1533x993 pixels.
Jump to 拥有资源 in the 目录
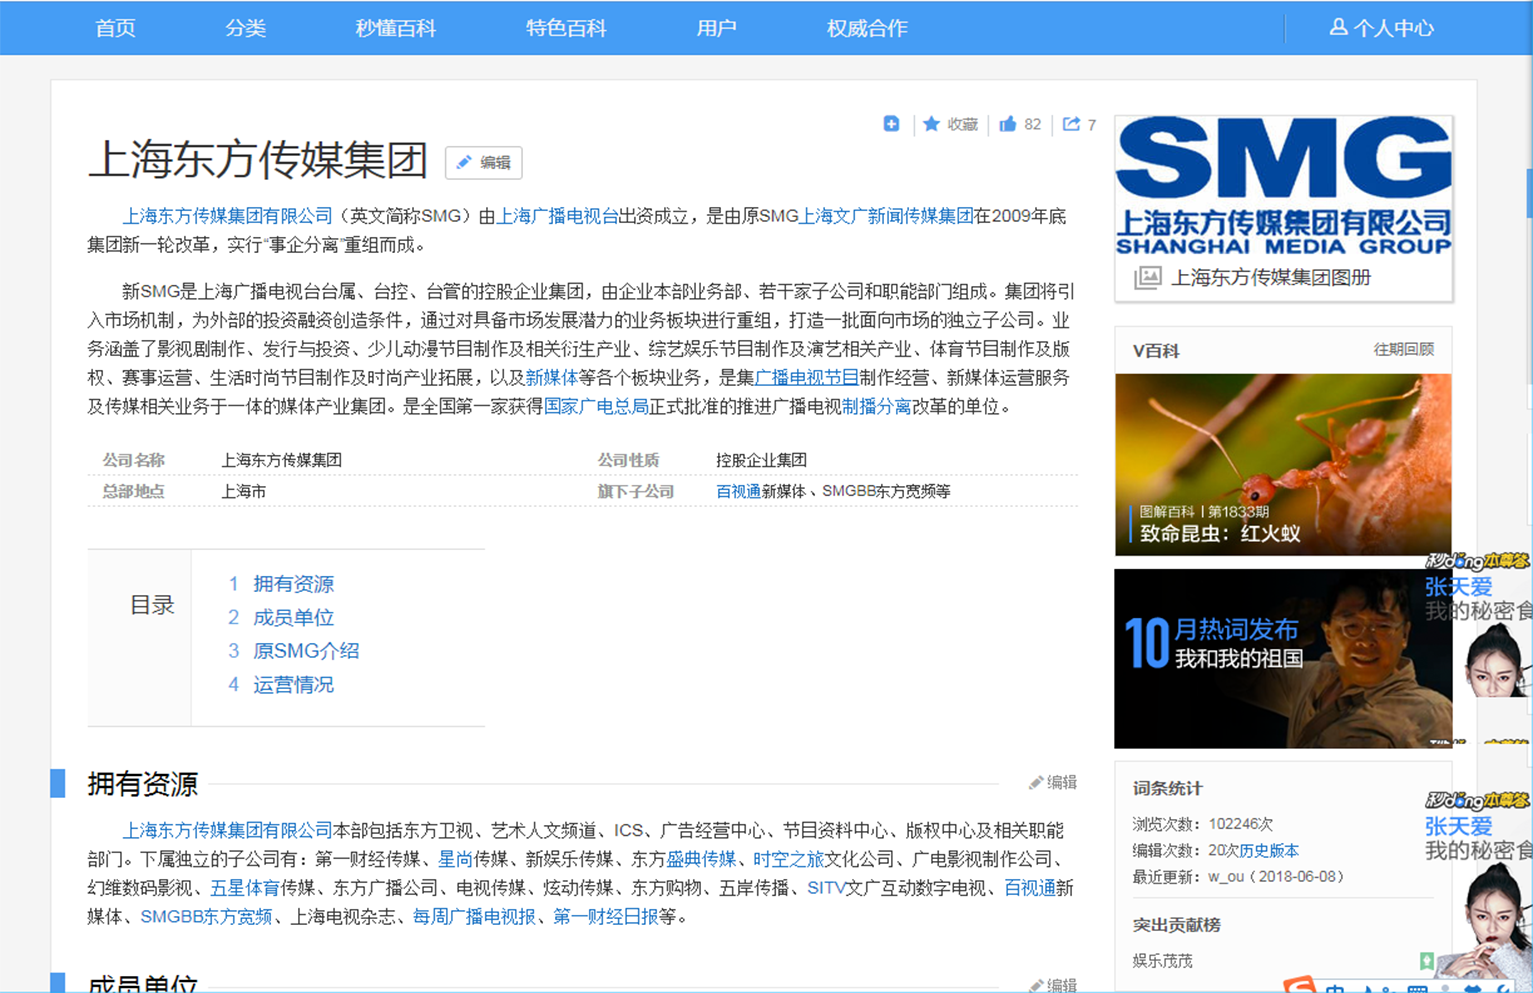tap(293, 584)
